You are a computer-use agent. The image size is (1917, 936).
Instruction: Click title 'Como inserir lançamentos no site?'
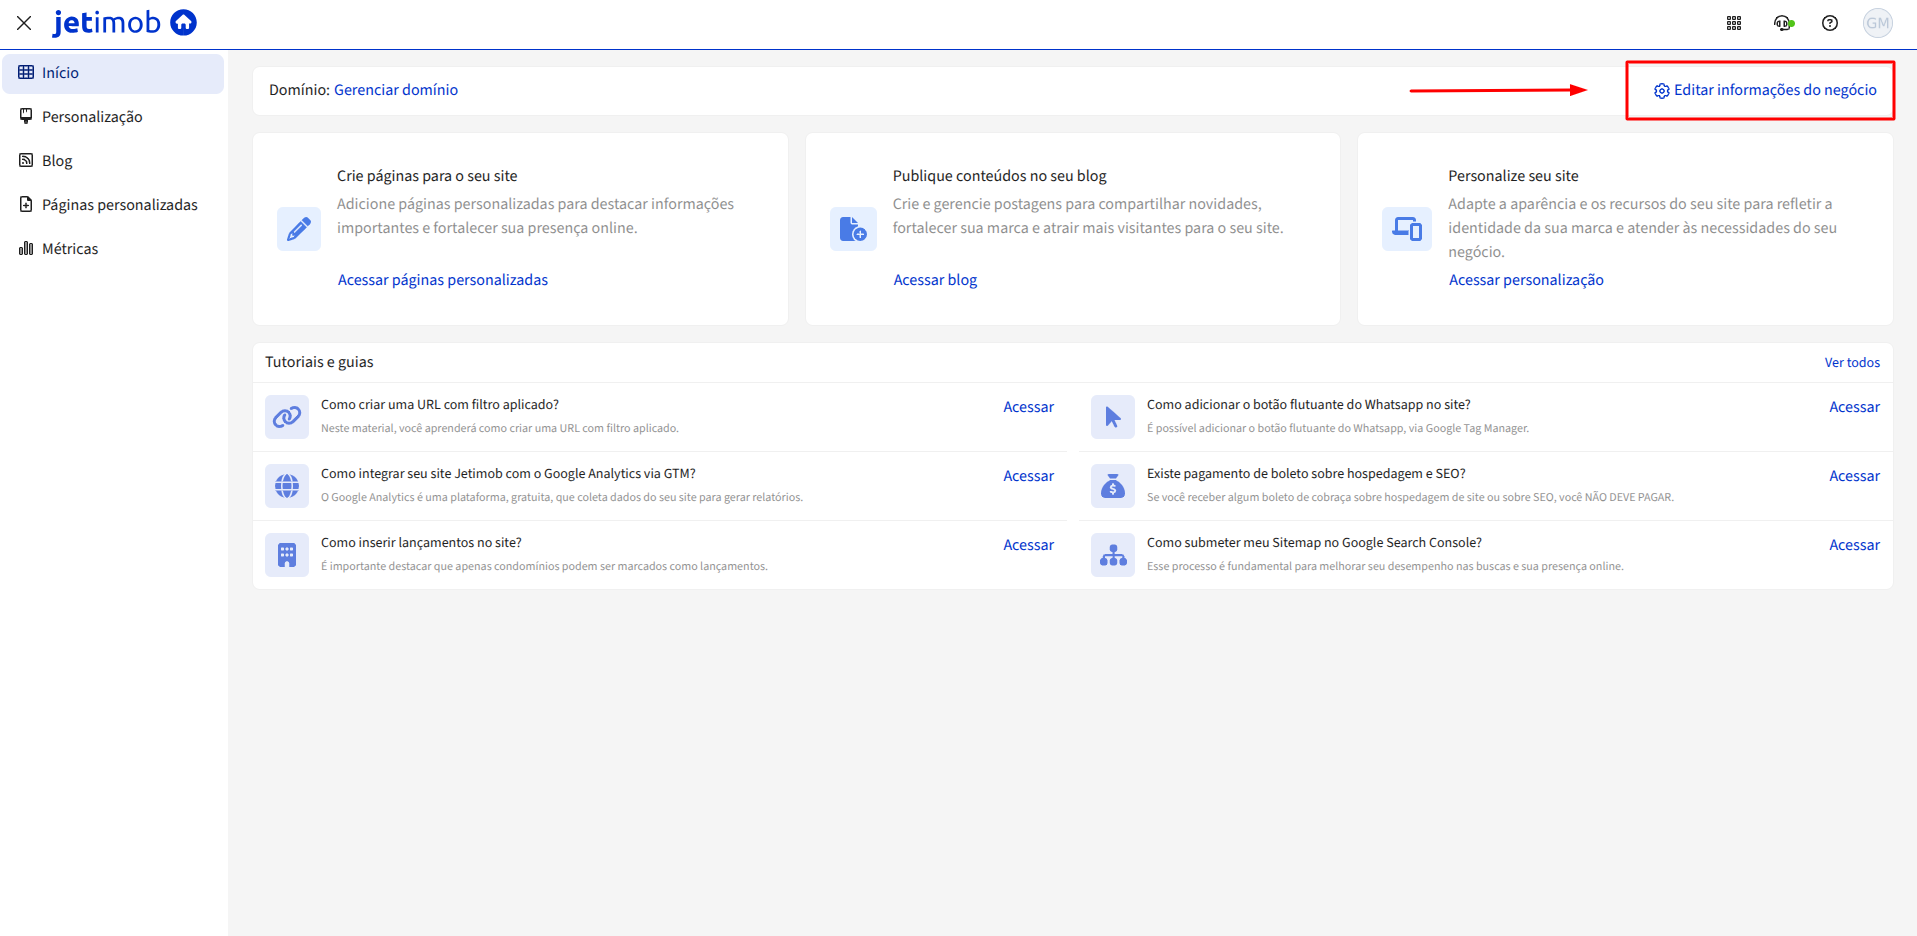(x=421, y=543)
